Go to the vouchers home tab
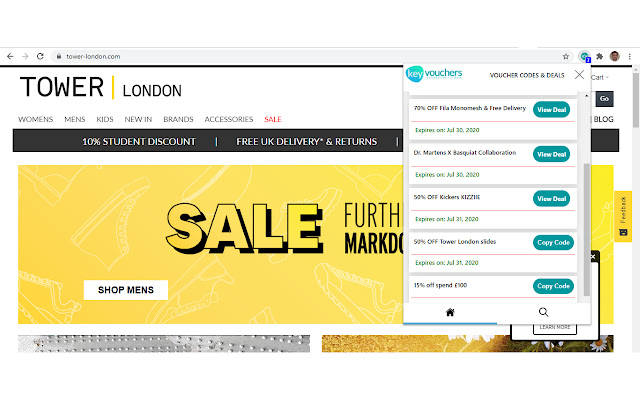Screen dimensions: 640x400 (450, 312)
